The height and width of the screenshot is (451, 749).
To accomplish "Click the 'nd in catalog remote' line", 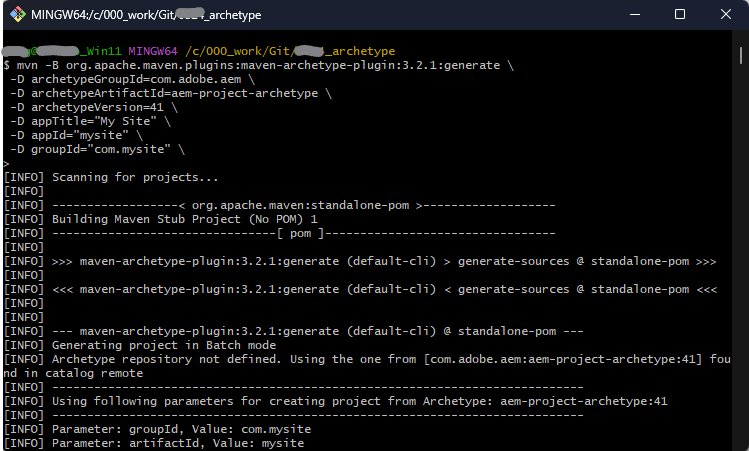I will 73,373.
